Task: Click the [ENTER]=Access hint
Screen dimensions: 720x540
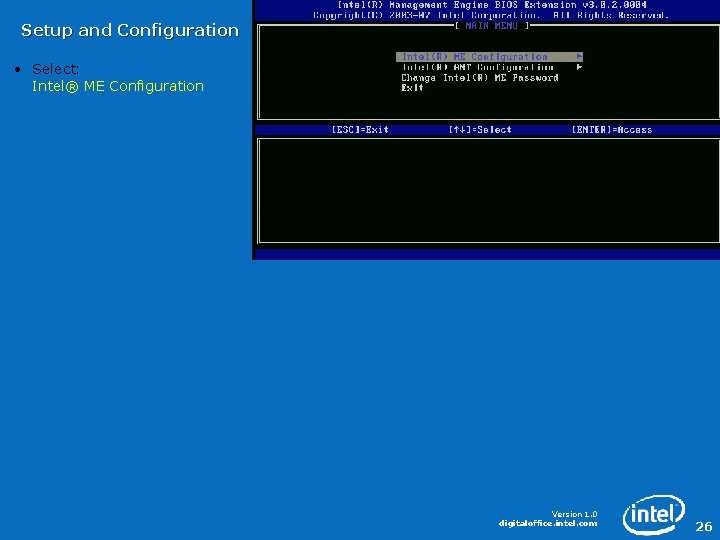Action: coord(612,129)
